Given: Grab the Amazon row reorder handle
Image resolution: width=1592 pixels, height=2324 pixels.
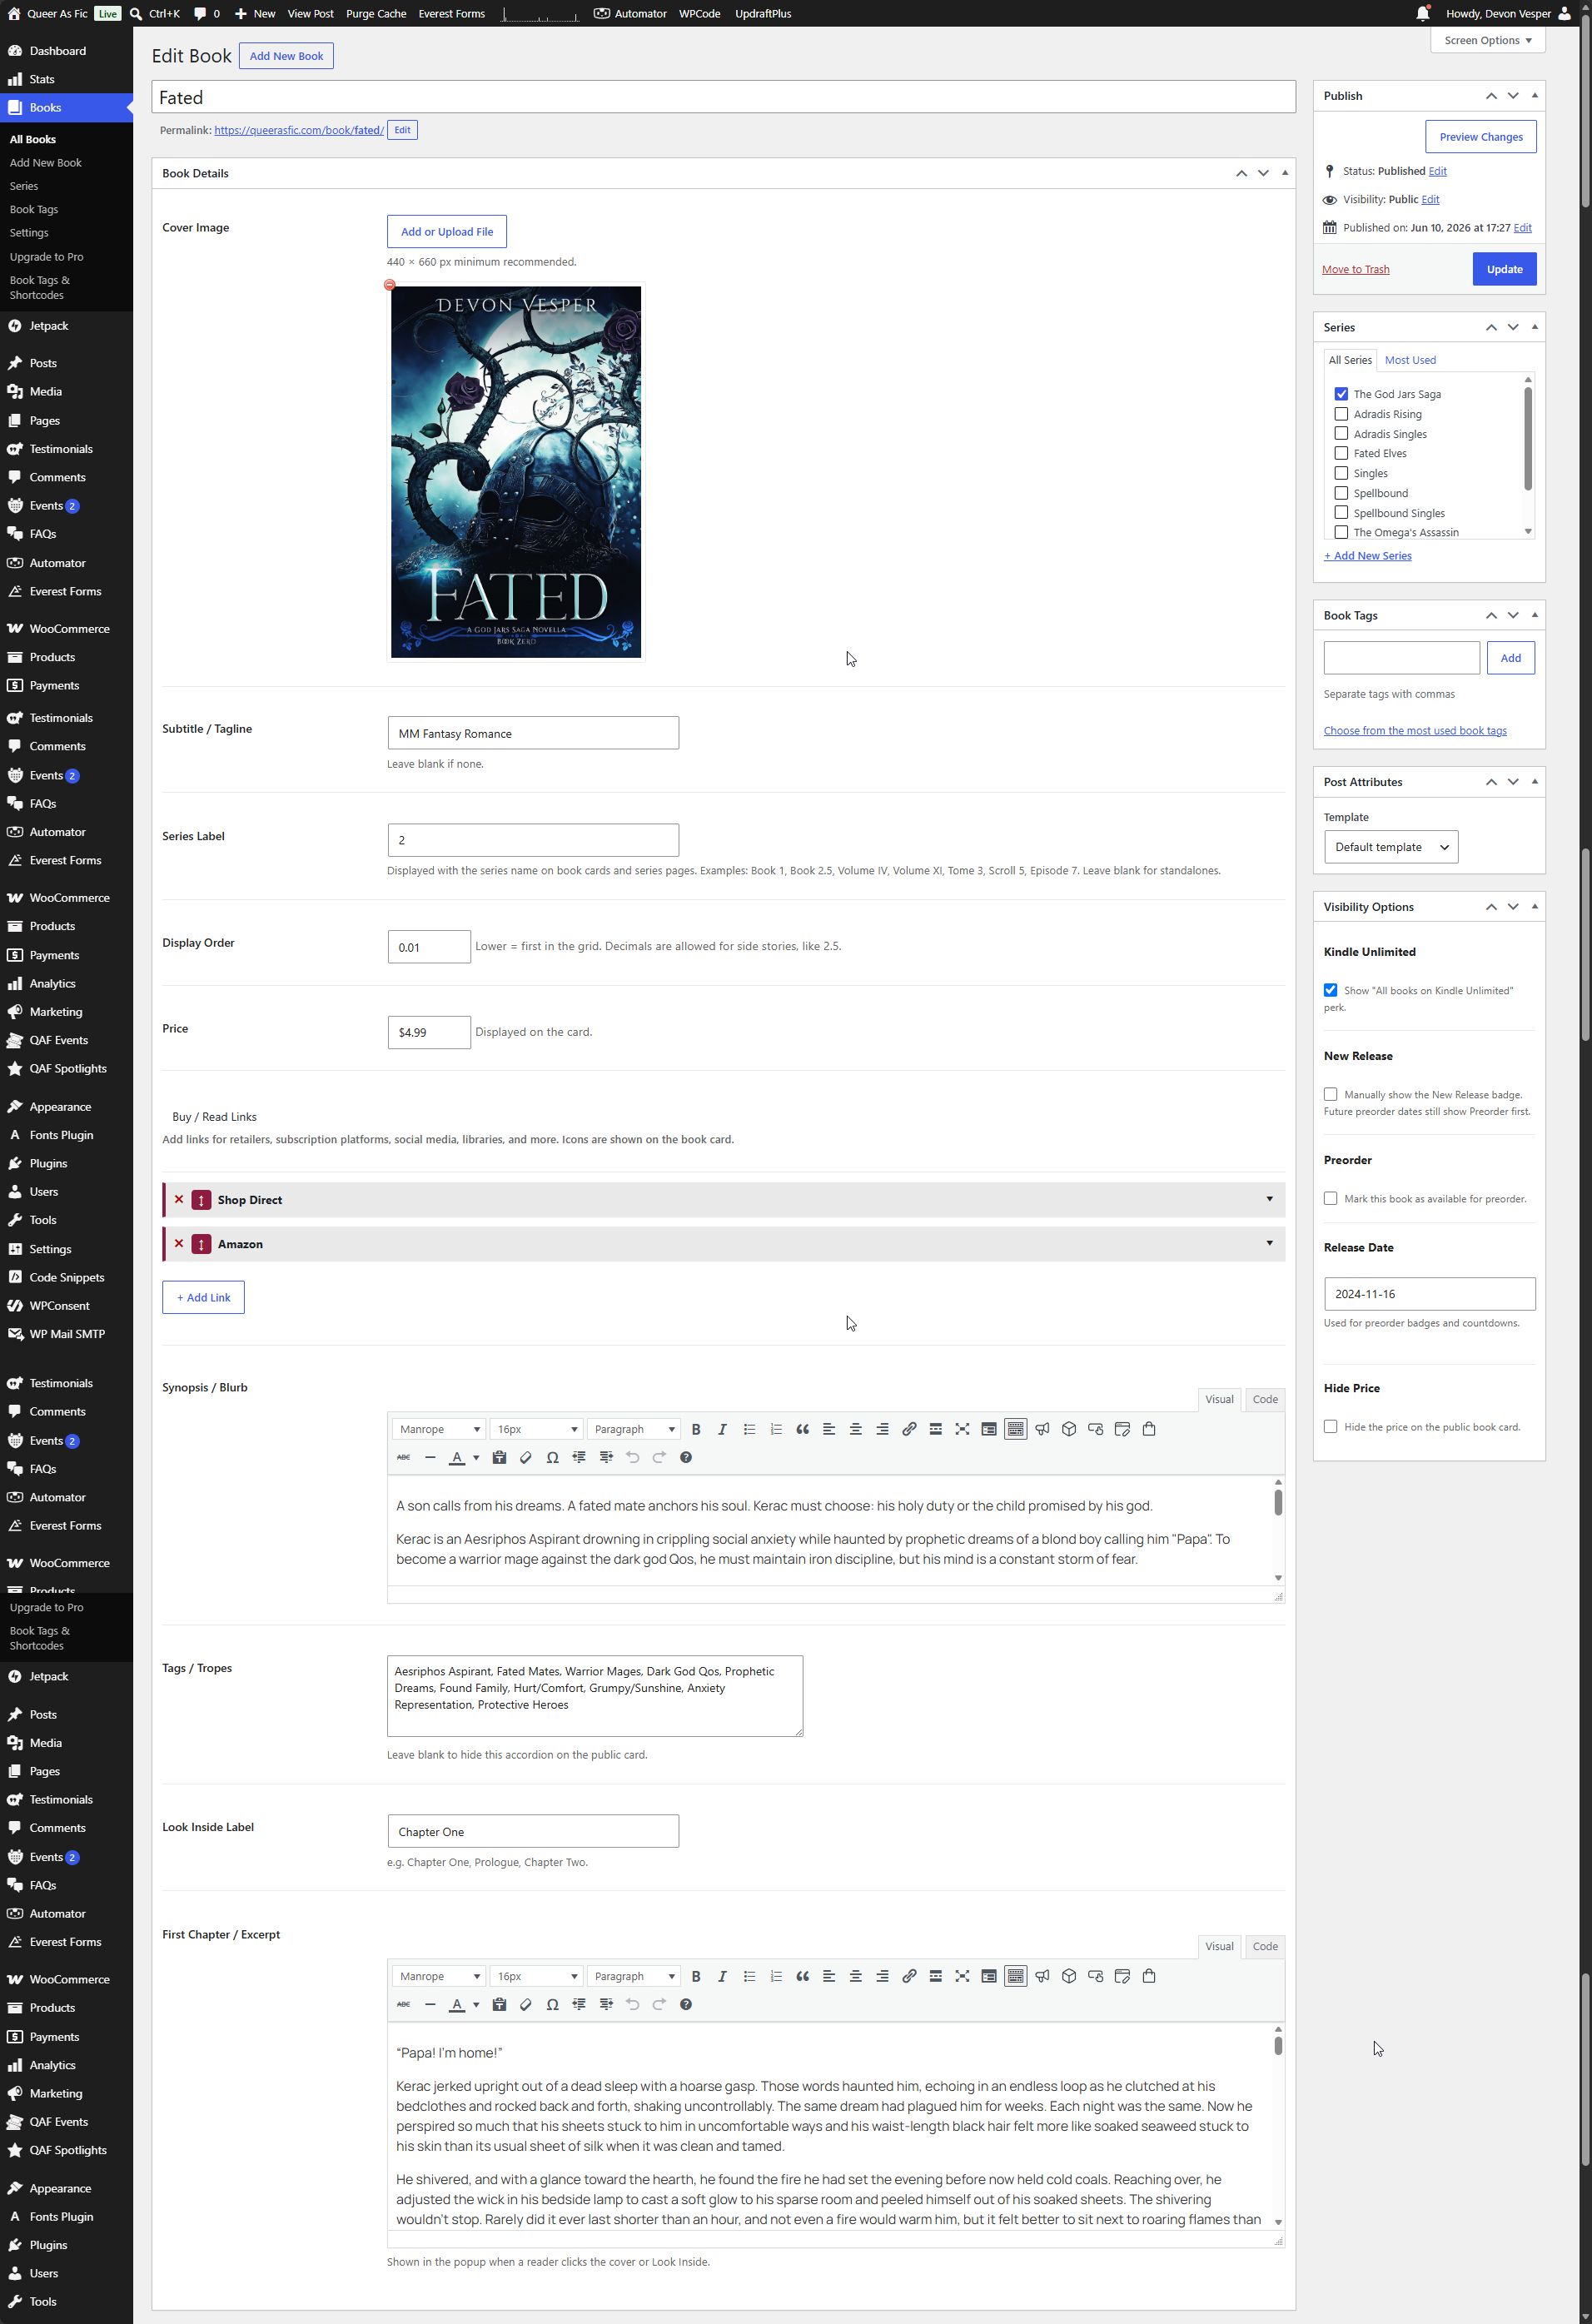Looking at the screenshot, I should [201, 1244].
